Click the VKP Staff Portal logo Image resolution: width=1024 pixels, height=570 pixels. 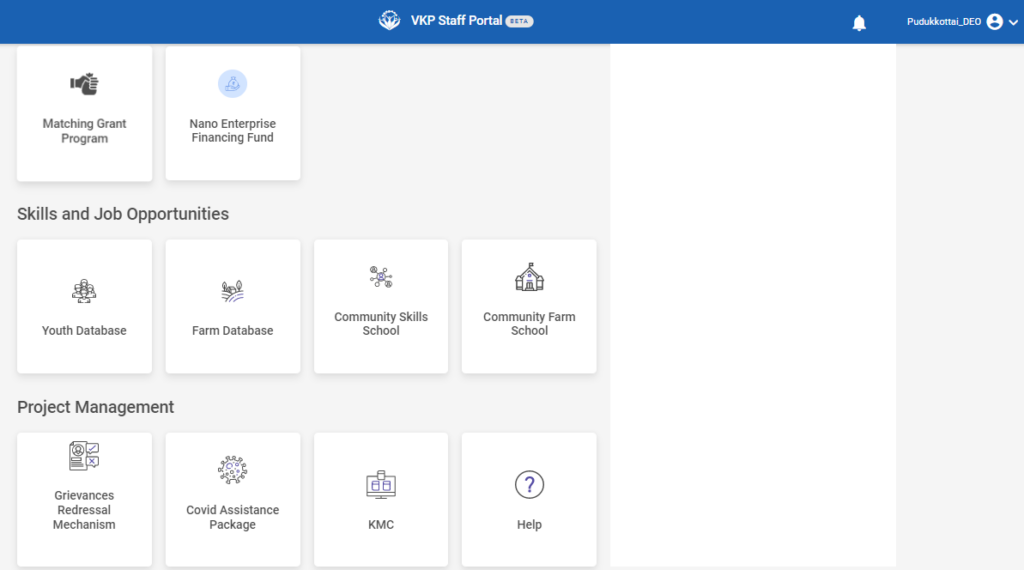(389, 21)
